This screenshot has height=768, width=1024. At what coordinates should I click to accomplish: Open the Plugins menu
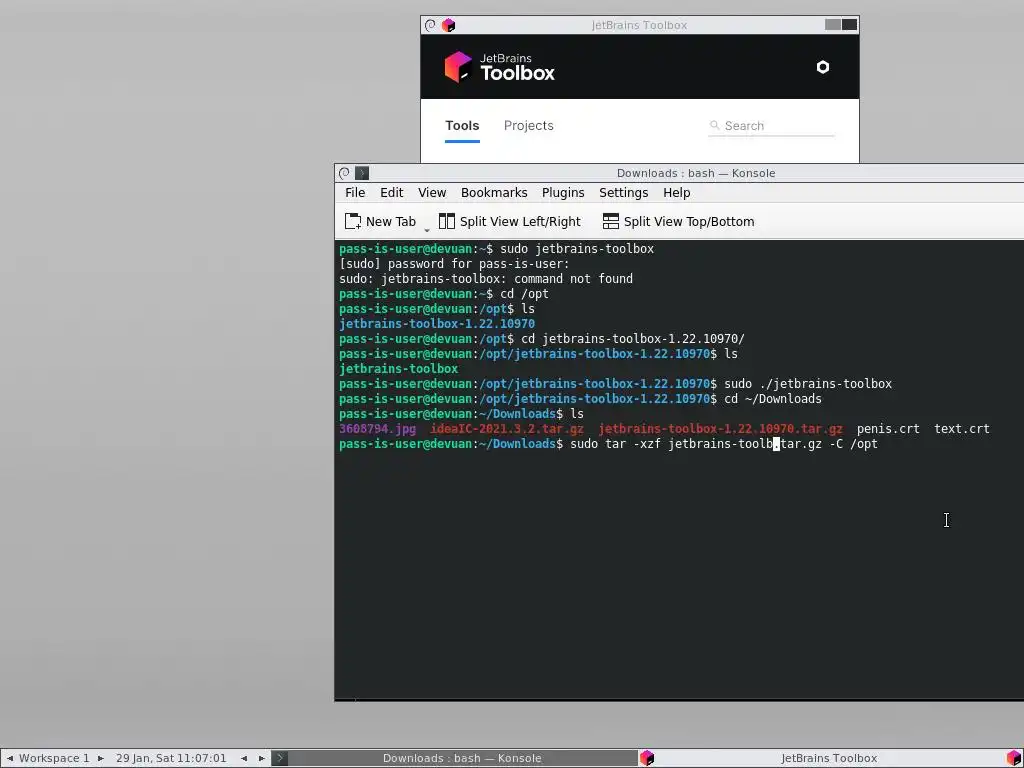563,193
